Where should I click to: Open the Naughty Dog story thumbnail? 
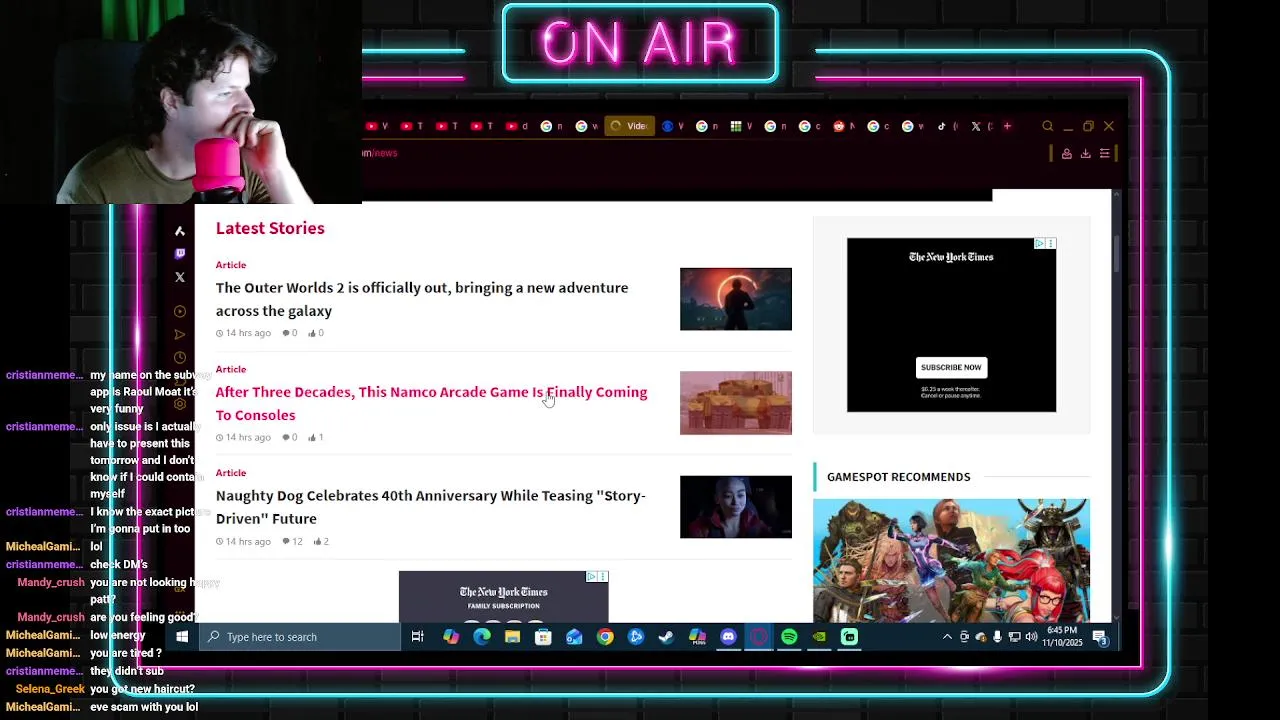[736, 507]
